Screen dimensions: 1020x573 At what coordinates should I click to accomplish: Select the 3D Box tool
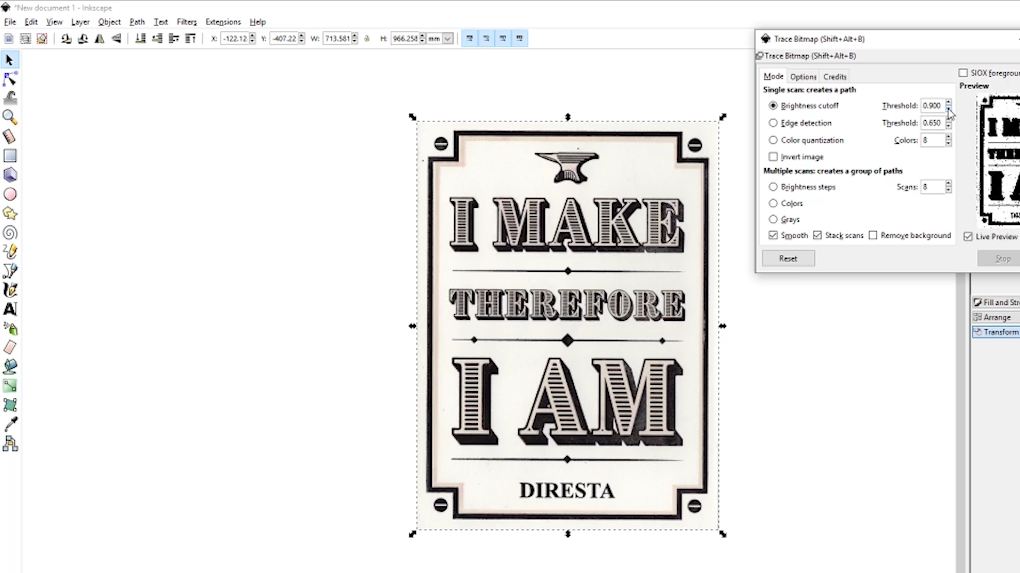tap(10, 175)
